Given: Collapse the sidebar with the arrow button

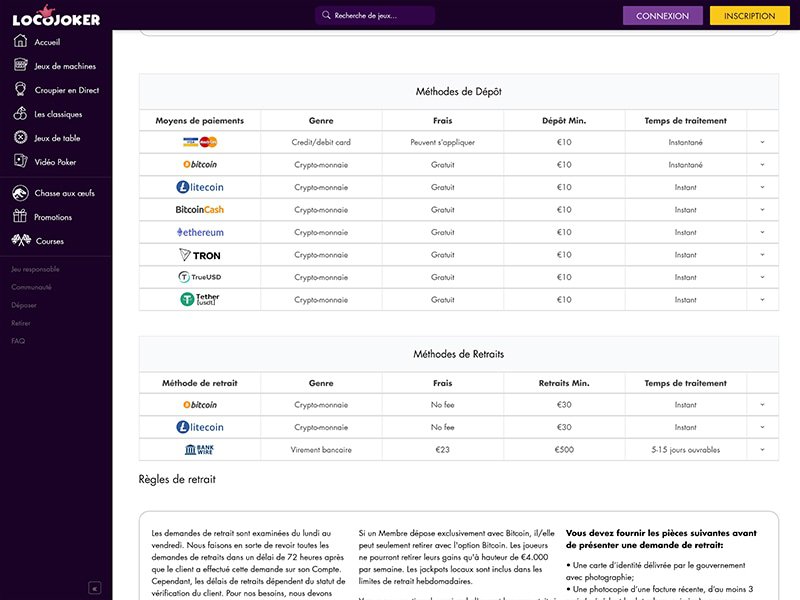Looking at the screenshot, I should (94, 588).
